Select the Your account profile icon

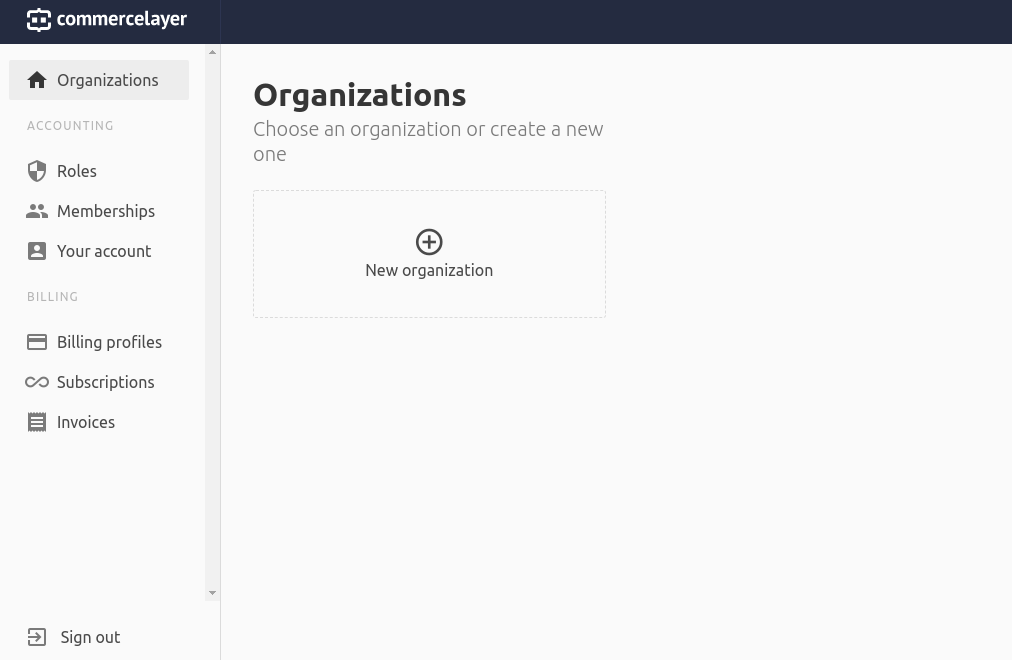(37, 251)
